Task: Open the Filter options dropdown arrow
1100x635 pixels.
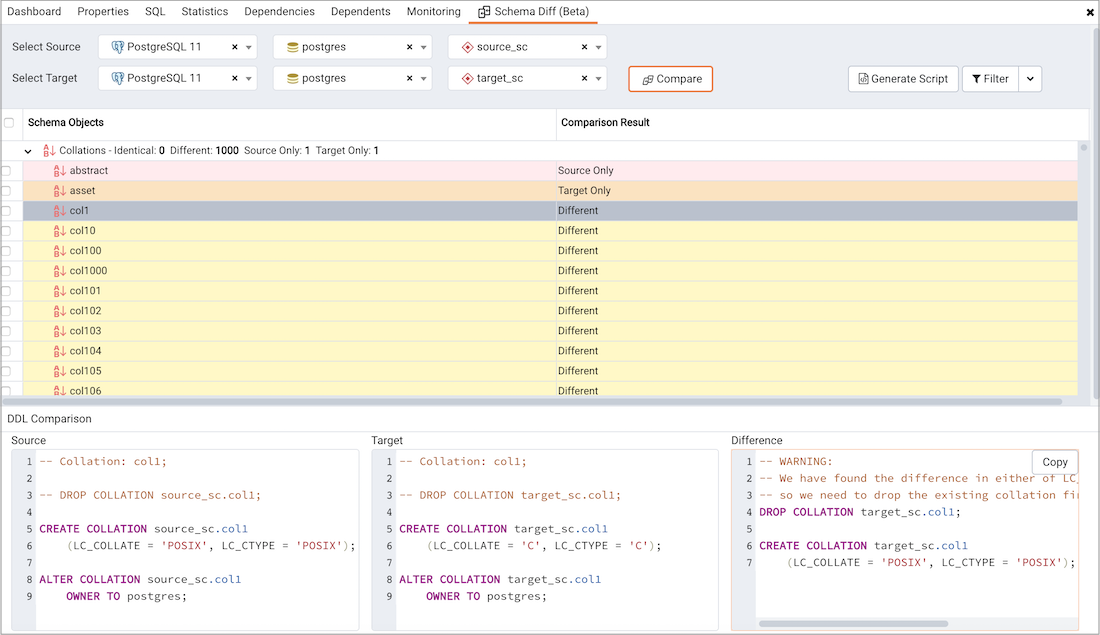Action: point(1030,79)
